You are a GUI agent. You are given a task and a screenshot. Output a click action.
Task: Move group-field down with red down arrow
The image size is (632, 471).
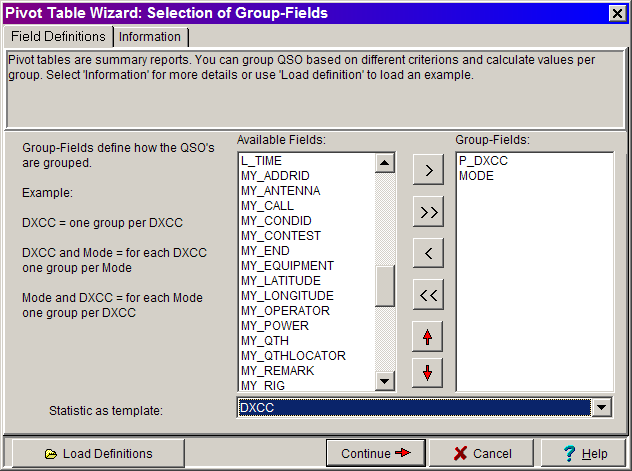427,373
